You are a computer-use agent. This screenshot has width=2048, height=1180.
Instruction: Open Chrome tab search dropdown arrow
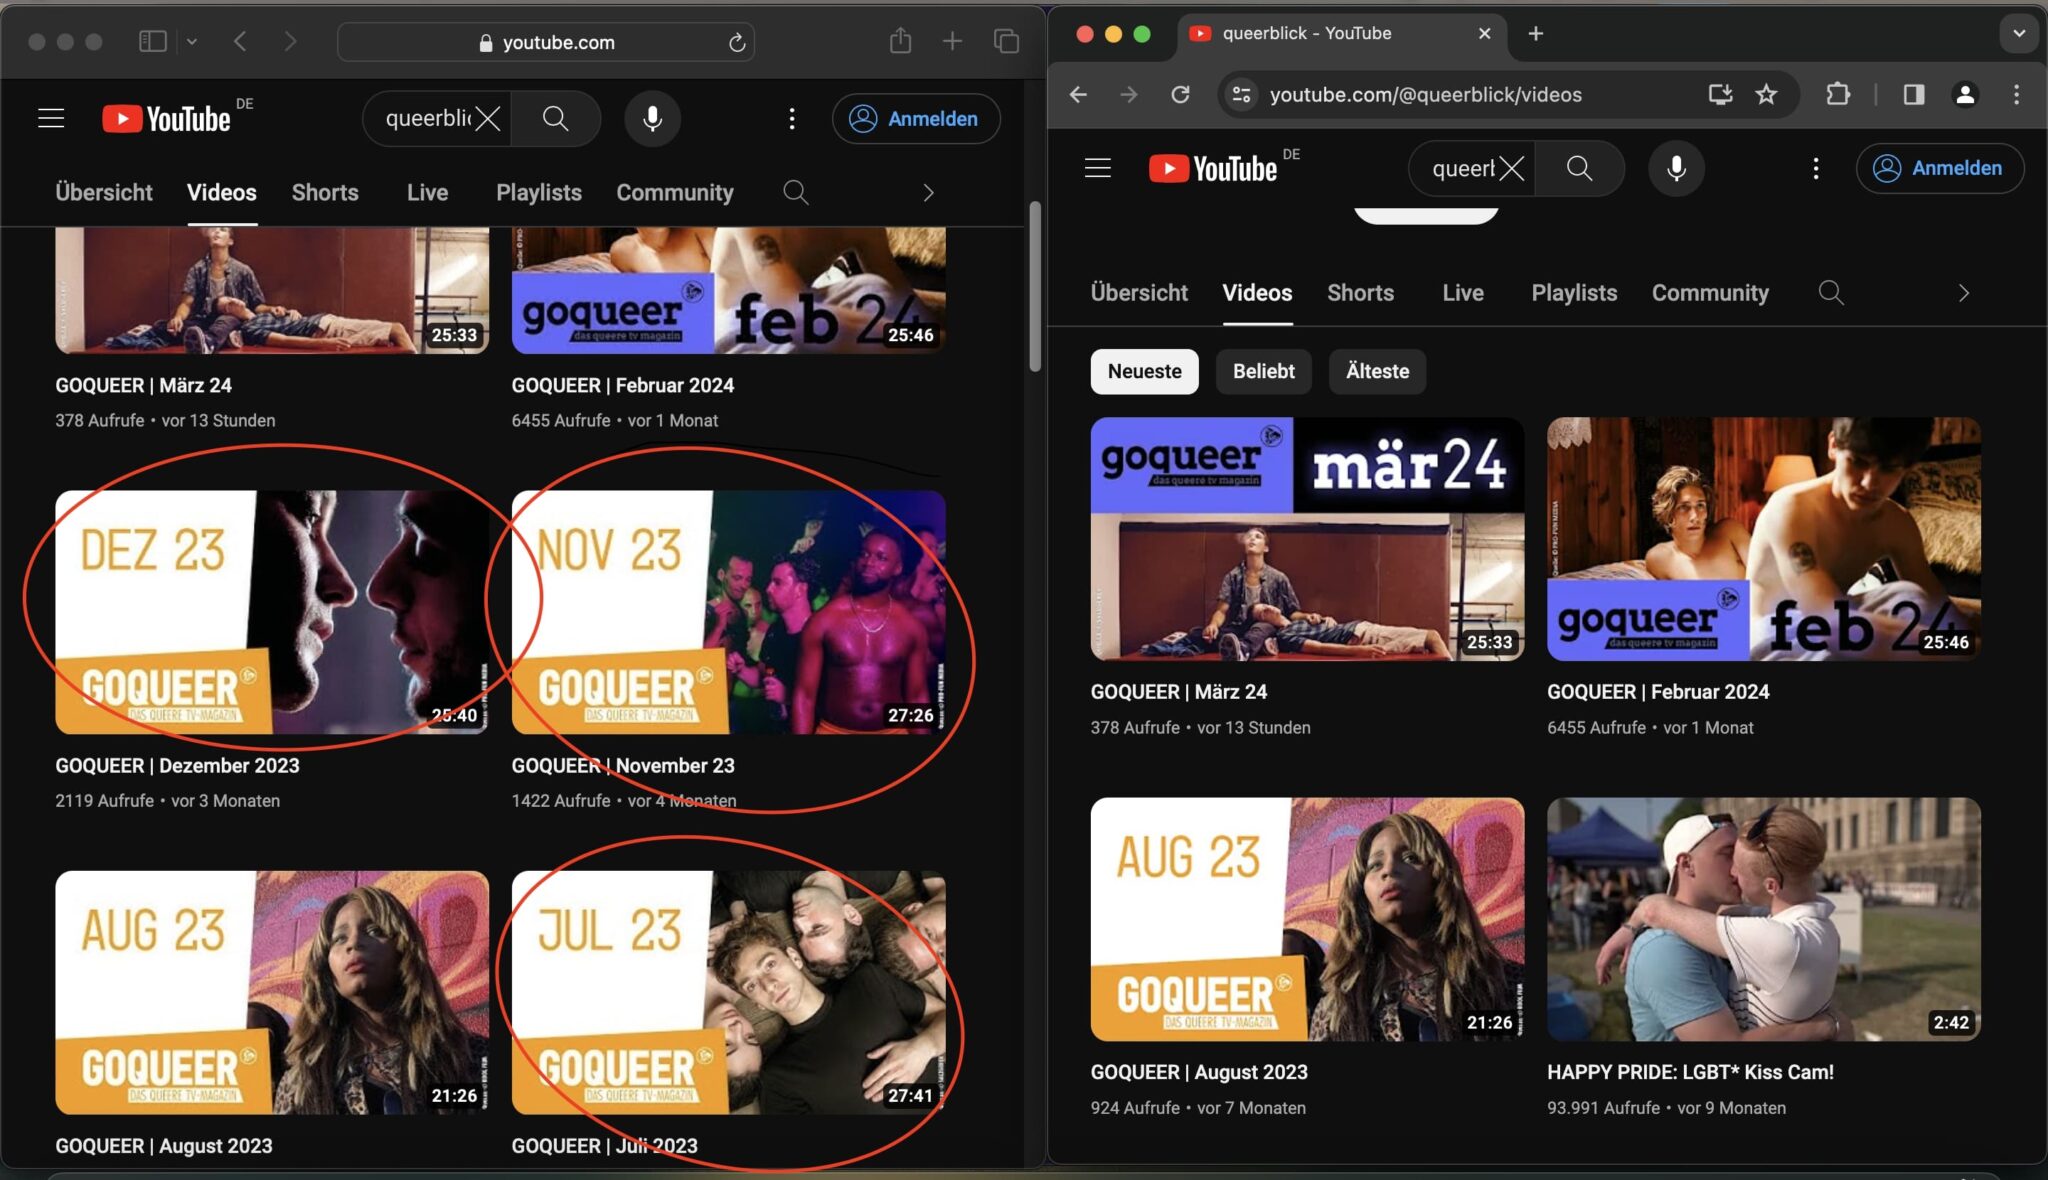(x=2018, y=33)
